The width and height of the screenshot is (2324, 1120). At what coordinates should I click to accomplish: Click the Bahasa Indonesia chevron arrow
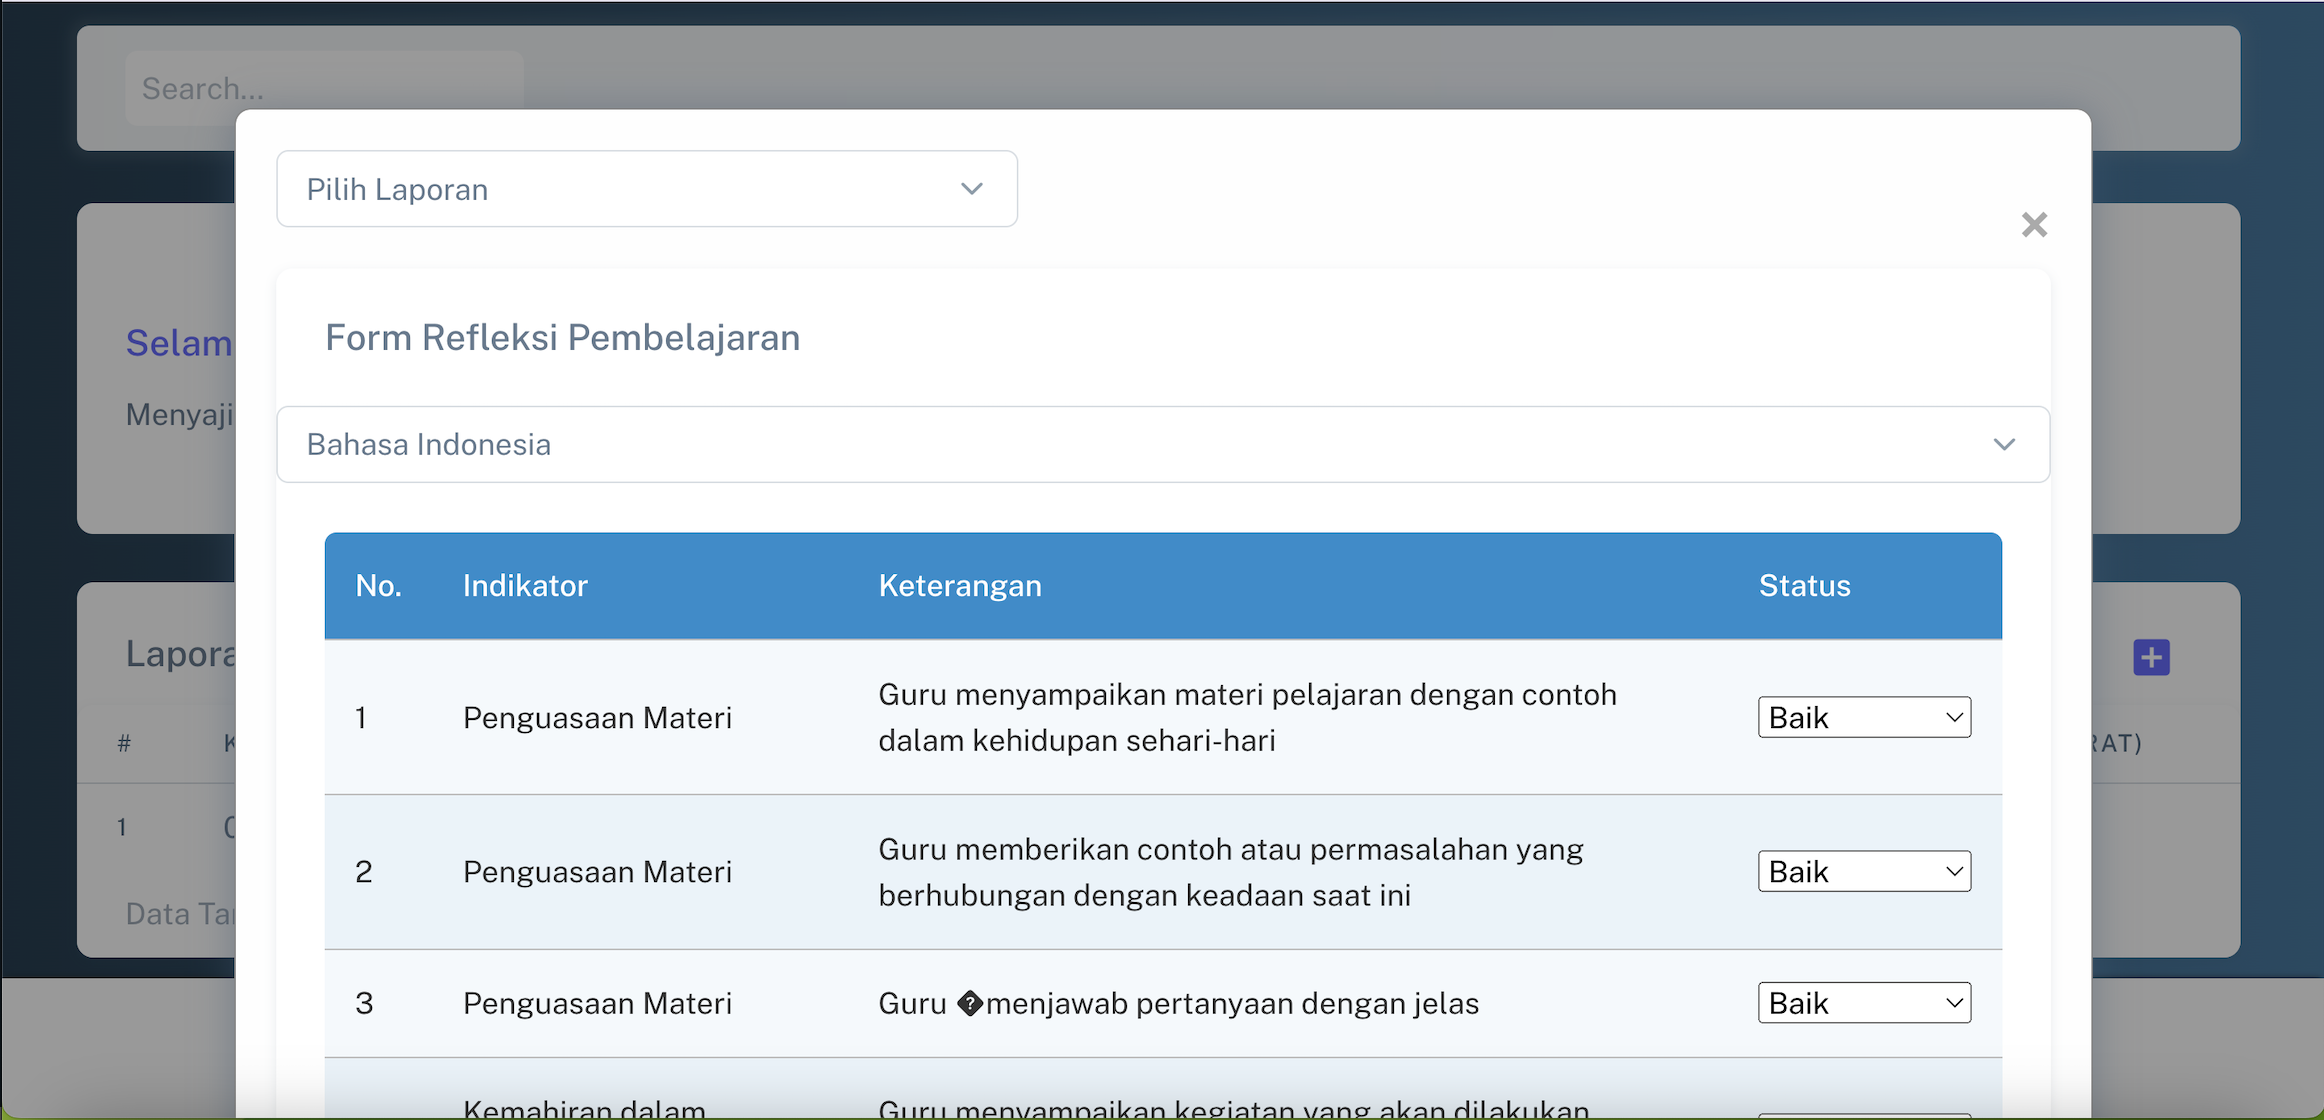point(2003,444)
